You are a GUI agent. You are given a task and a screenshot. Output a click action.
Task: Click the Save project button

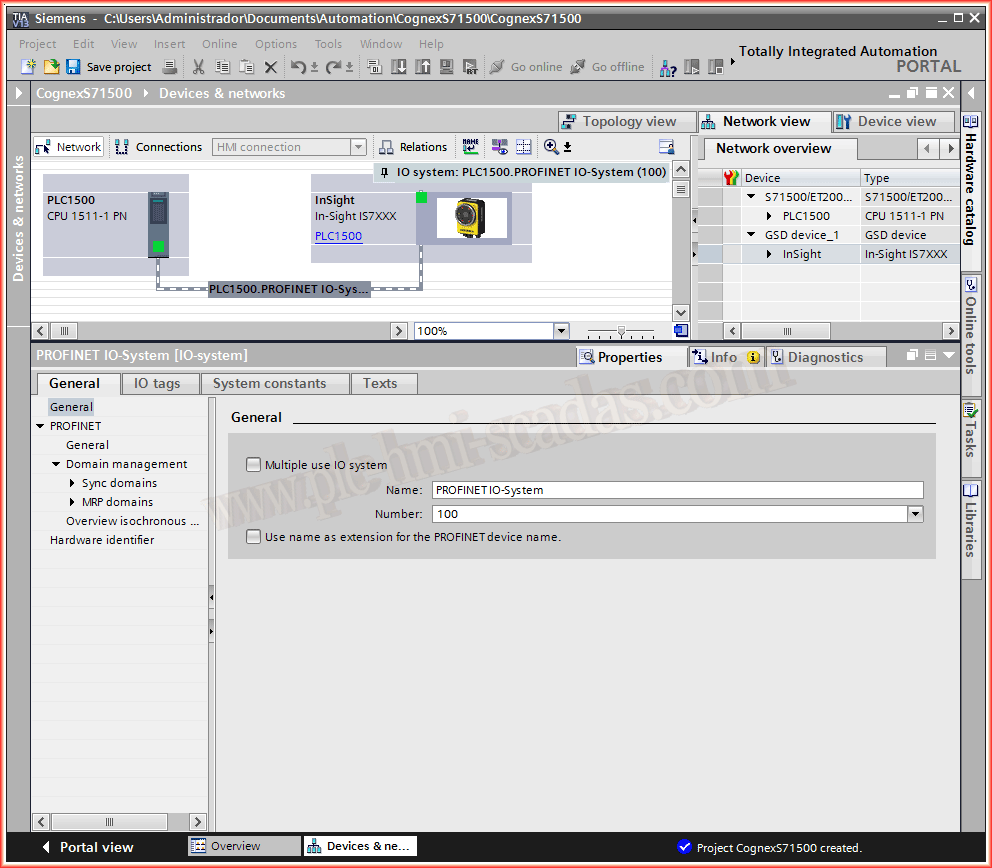coord(109,67)
